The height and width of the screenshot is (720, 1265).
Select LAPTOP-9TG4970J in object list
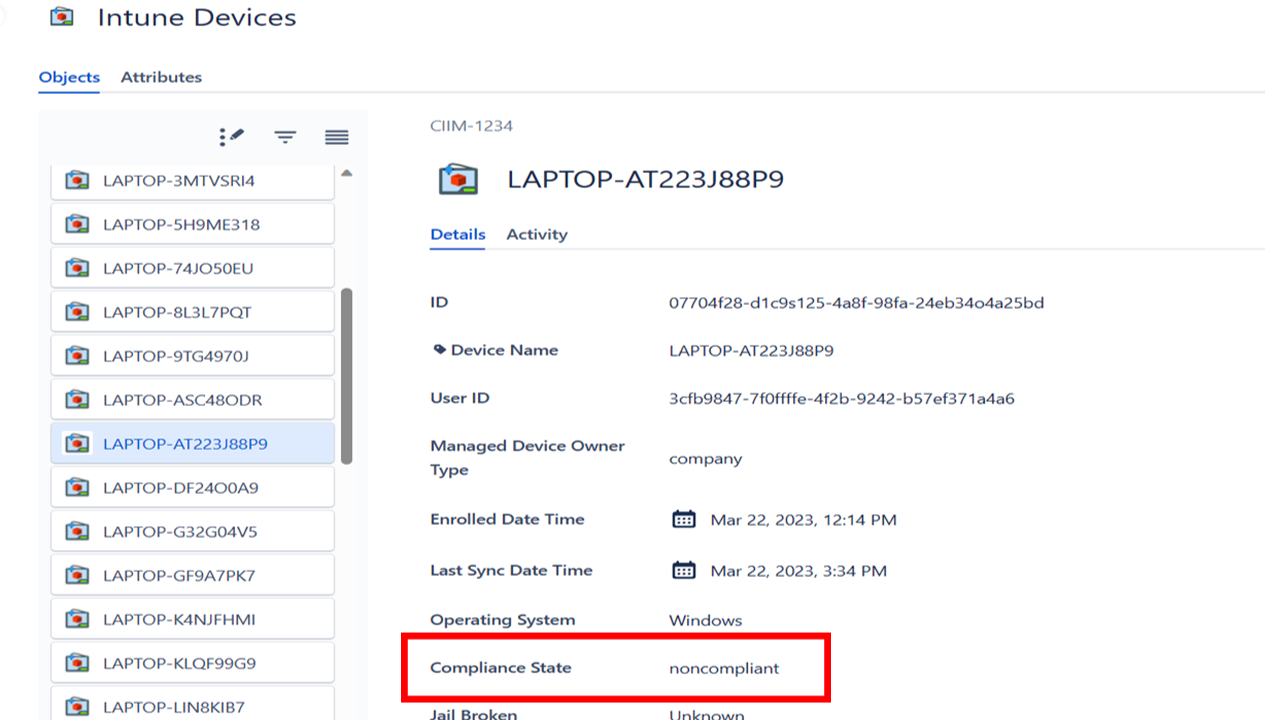(192, 357)
